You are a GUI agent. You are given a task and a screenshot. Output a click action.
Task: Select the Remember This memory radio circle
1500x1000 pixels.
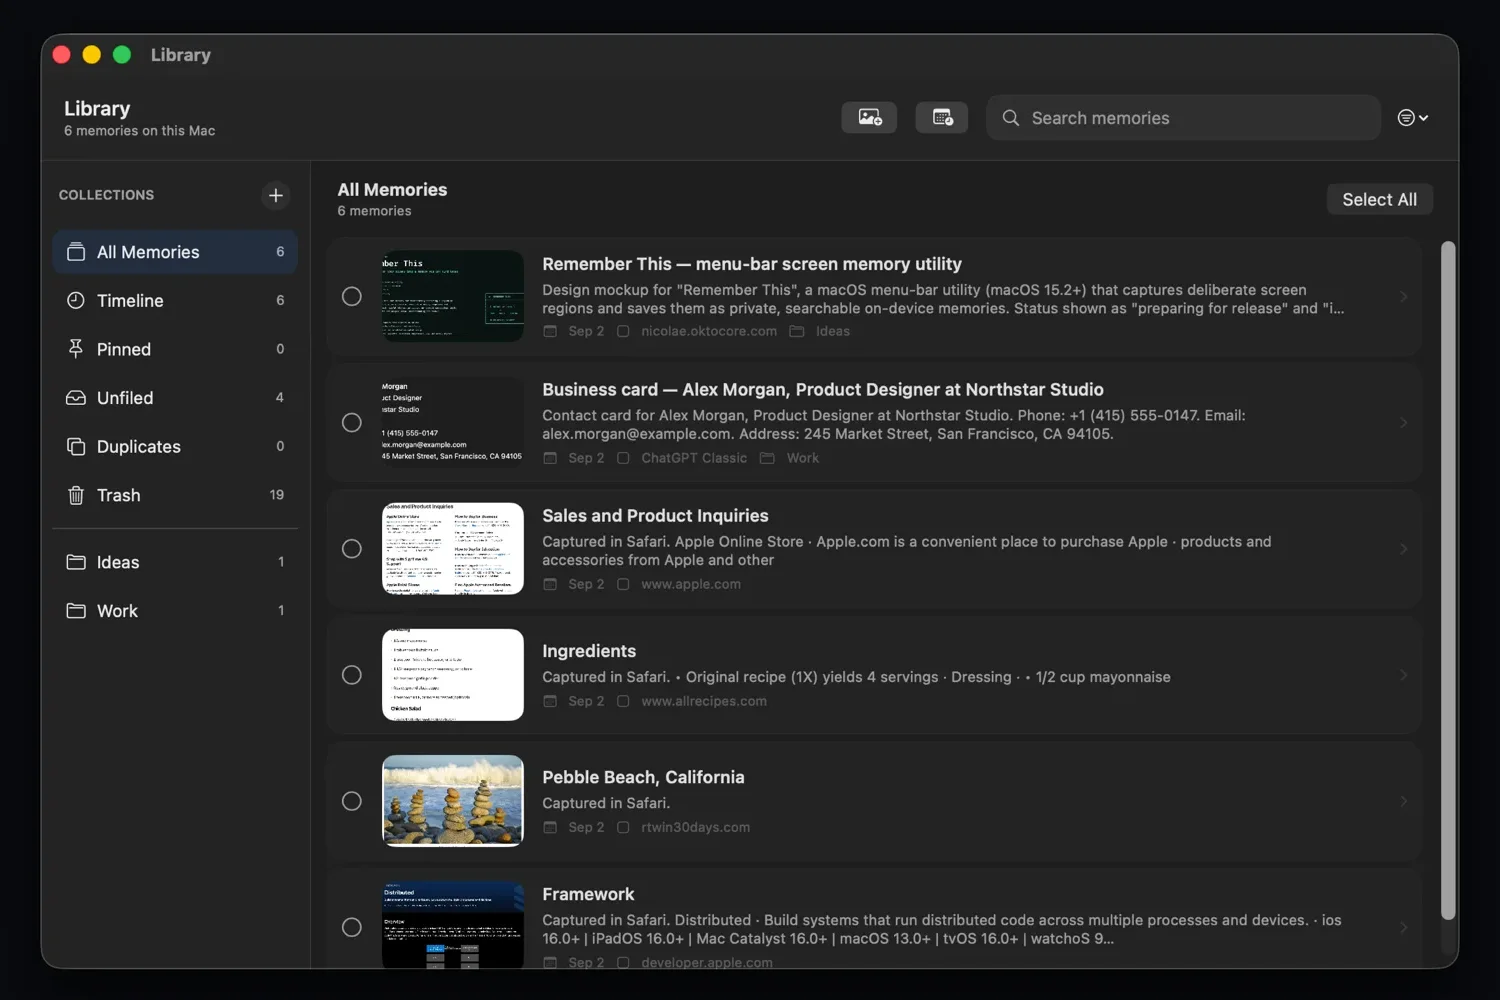click(352, 296)
